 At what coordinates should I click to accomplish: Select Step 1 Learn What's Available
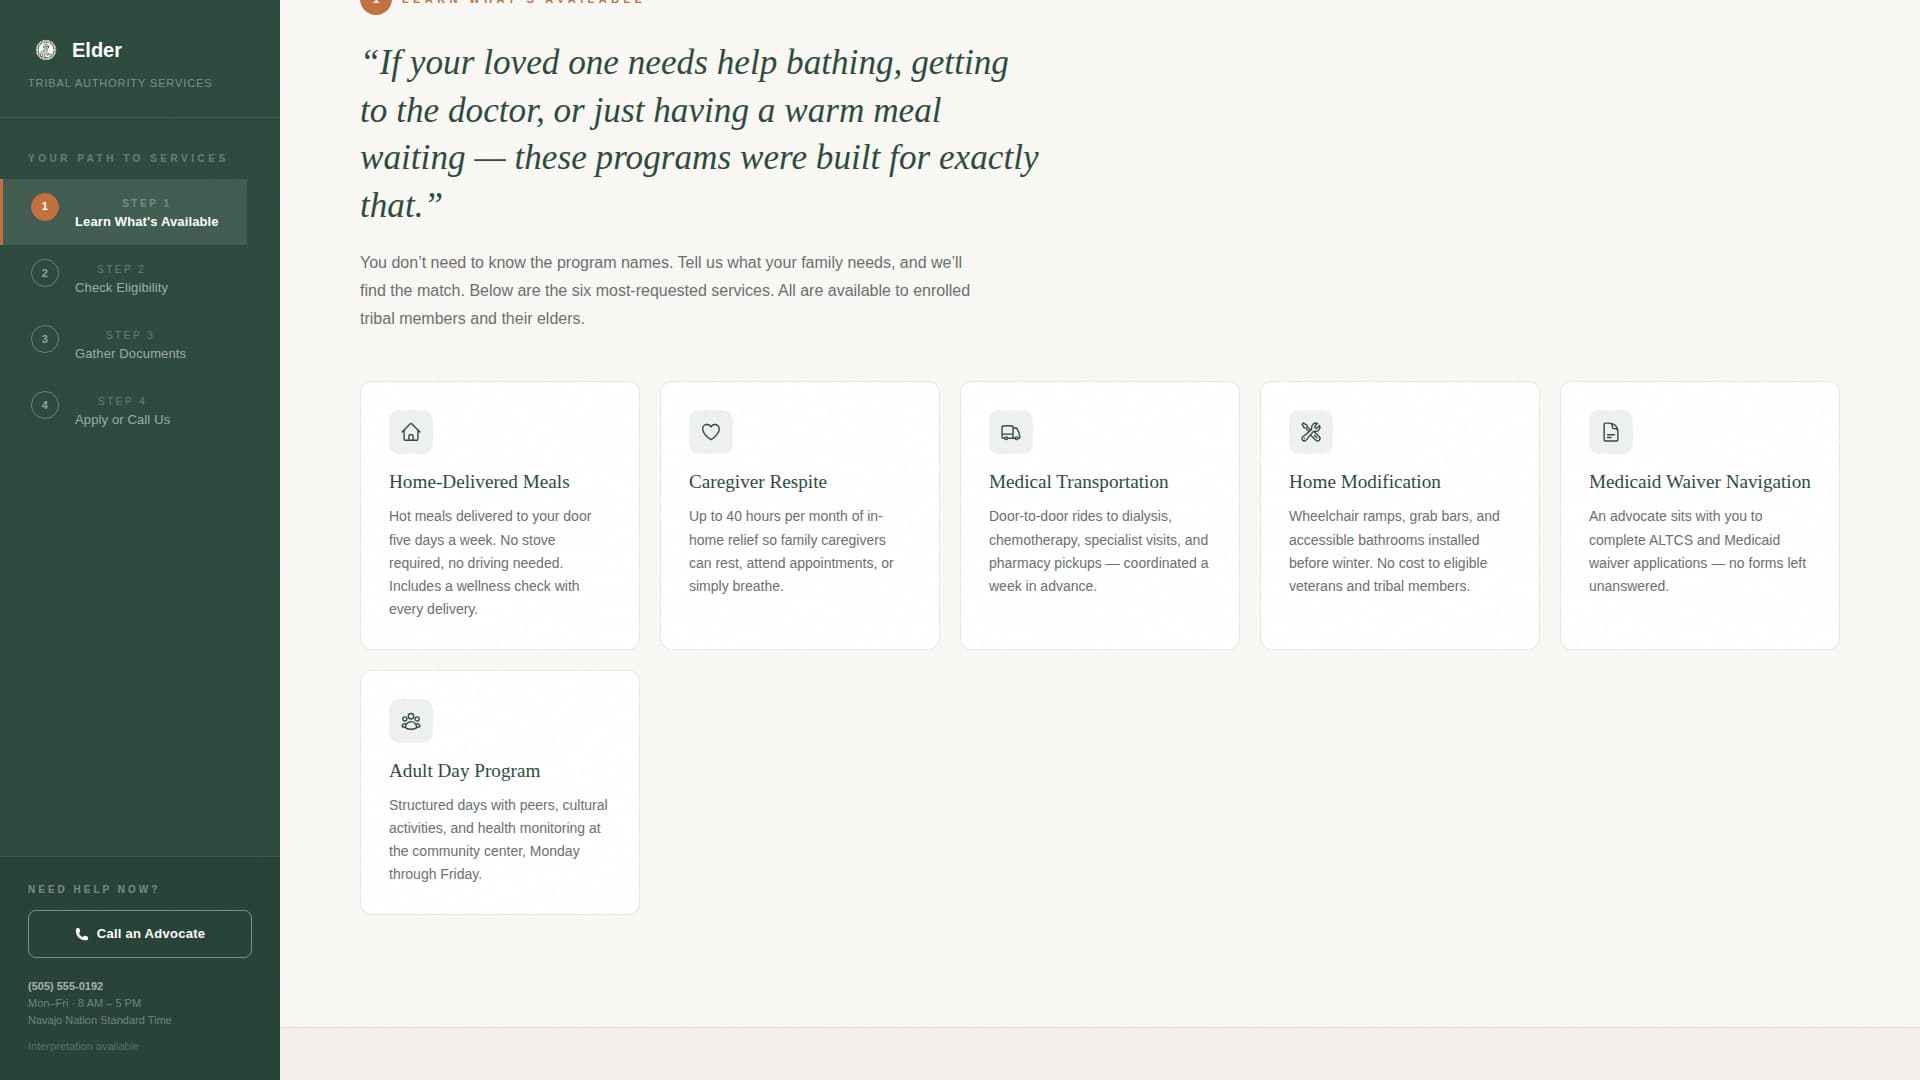pos(146,213)
